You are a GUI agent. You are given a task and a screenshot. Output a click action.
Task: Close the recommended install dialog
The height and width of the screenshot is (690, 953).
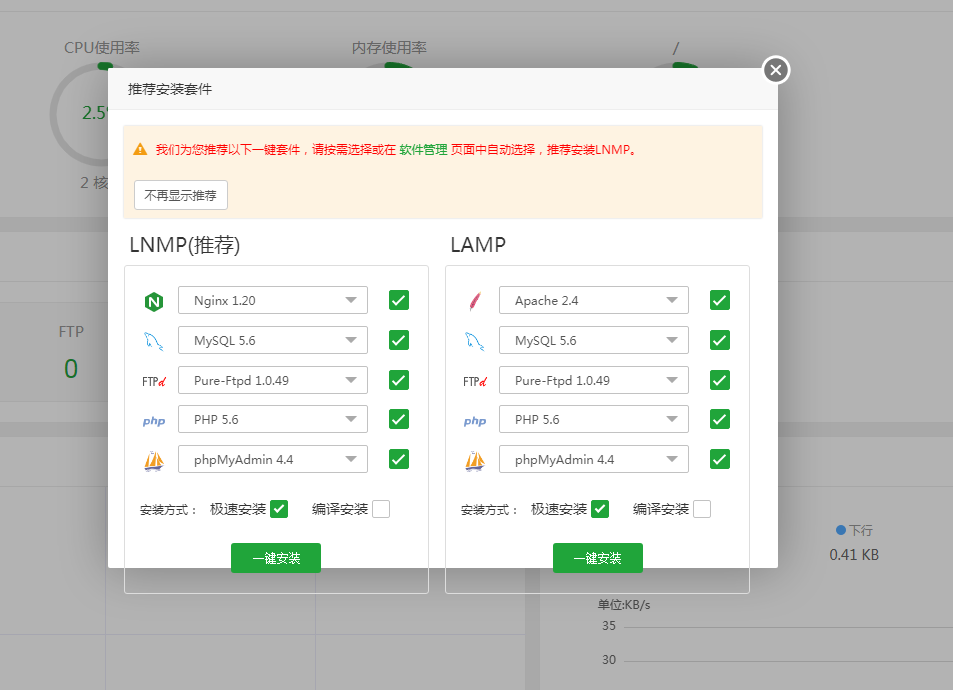(776, 70)
